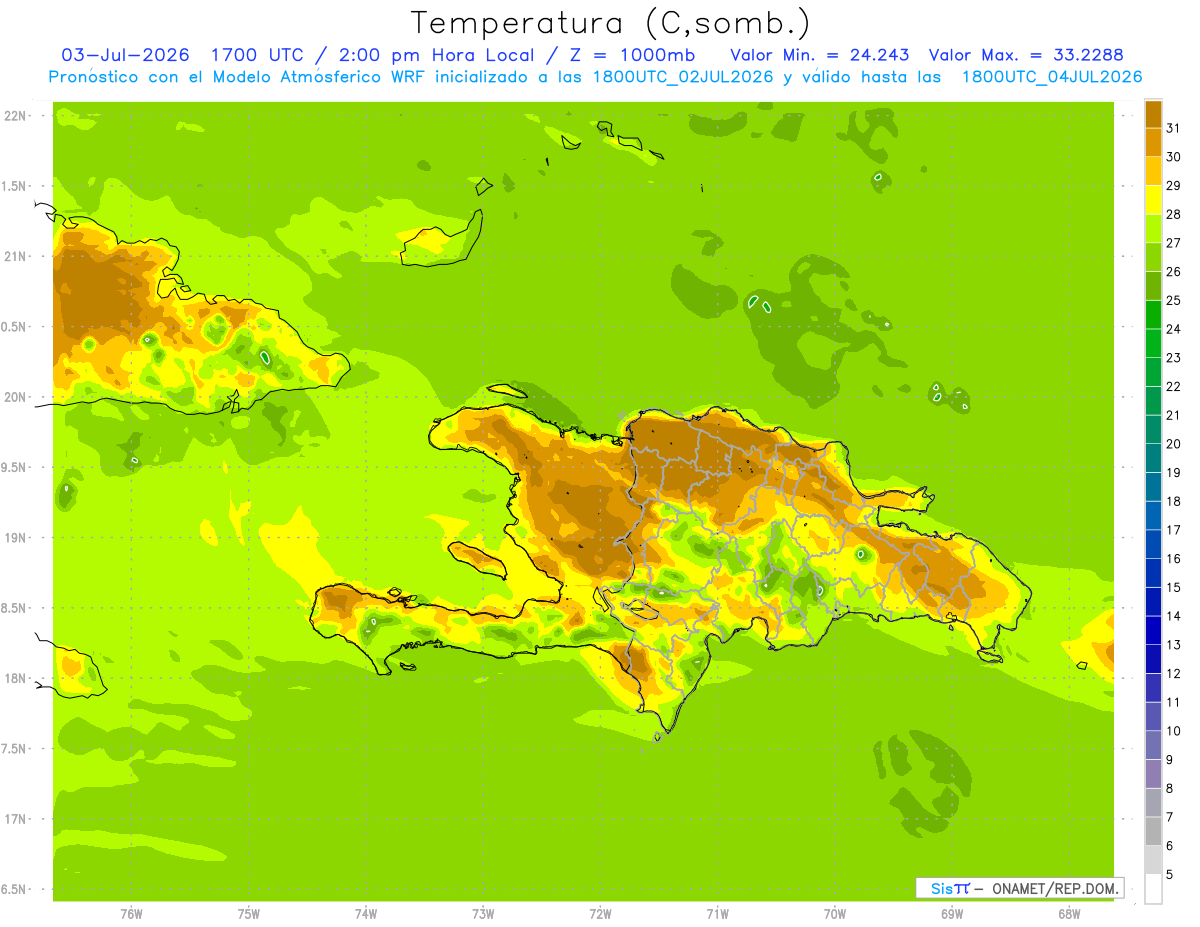
Task: Pick the legend swatch between 22 and 23
Action: (x=1153, y=372)
